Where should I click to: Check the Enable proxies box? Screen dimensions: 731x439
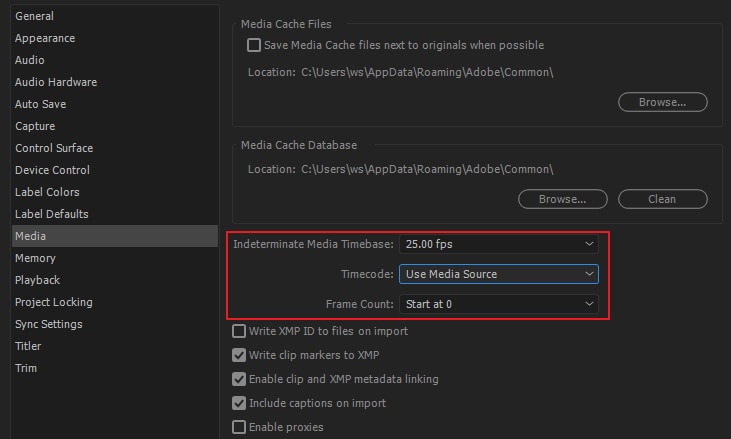pyautogui.click(x=239, y=427)
